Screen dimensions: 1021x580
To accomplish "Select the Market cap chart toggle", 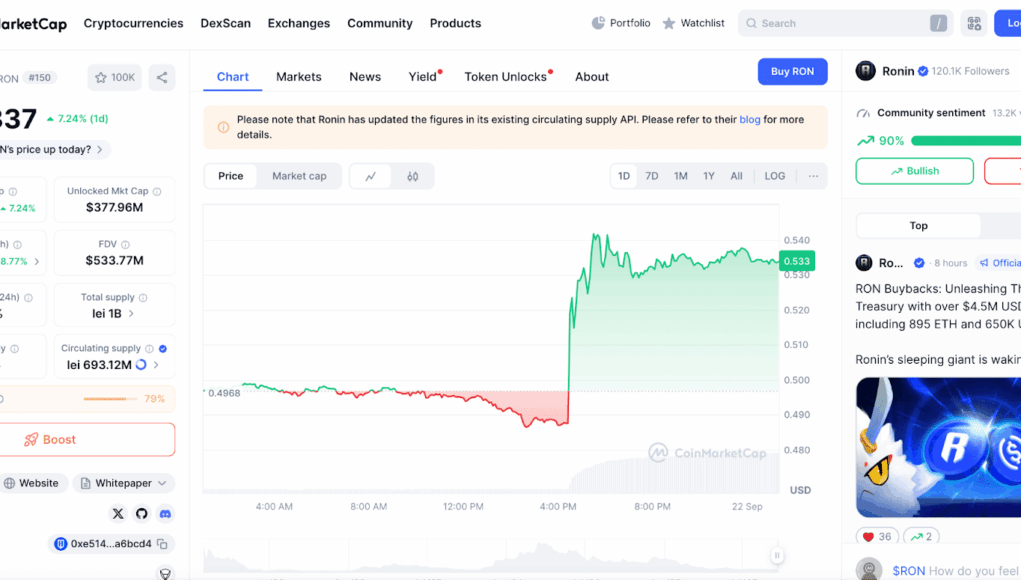I will pyautogui.click(x=299, y=176).
